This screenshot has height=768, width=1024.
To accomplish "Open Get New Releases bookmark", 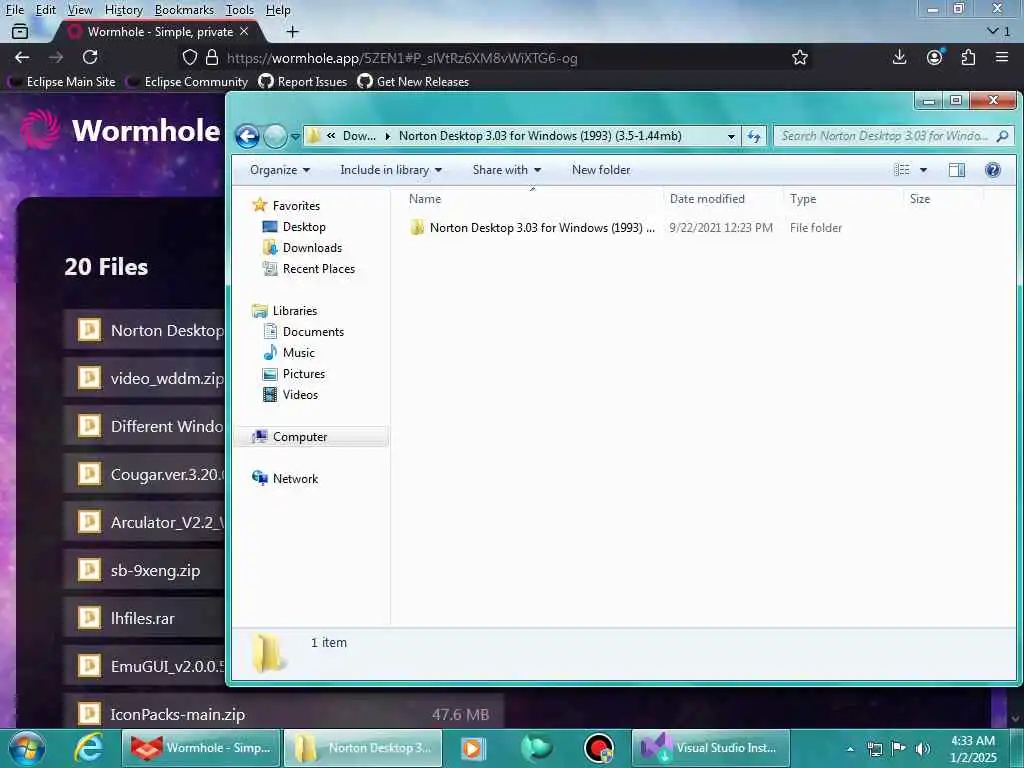I will point(413,82).
